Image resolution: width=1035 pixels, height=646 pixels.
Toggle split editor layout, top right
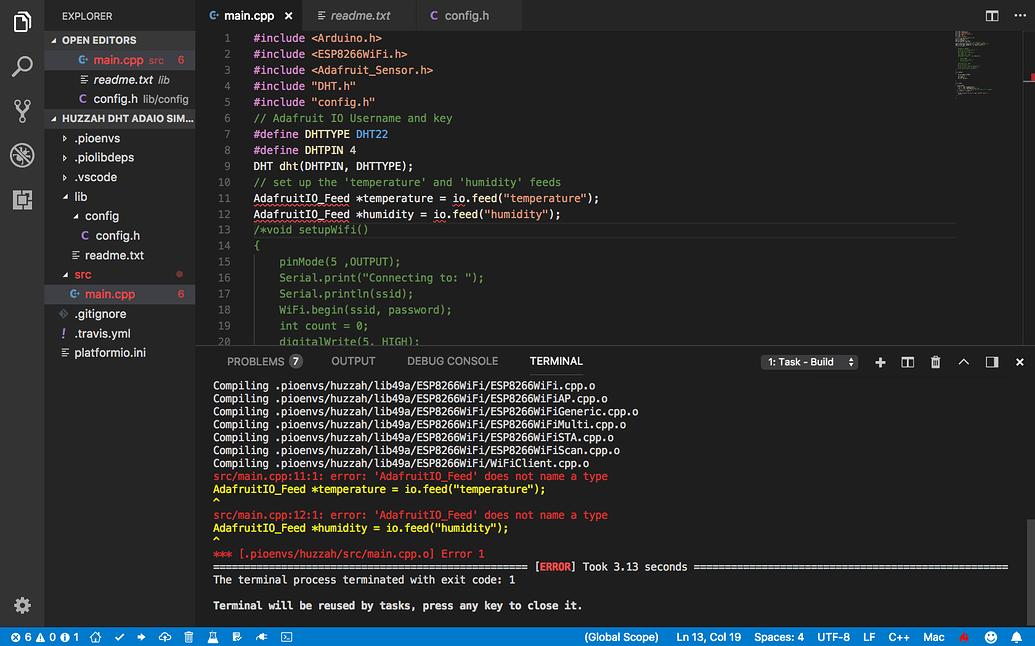coord(991,15)
